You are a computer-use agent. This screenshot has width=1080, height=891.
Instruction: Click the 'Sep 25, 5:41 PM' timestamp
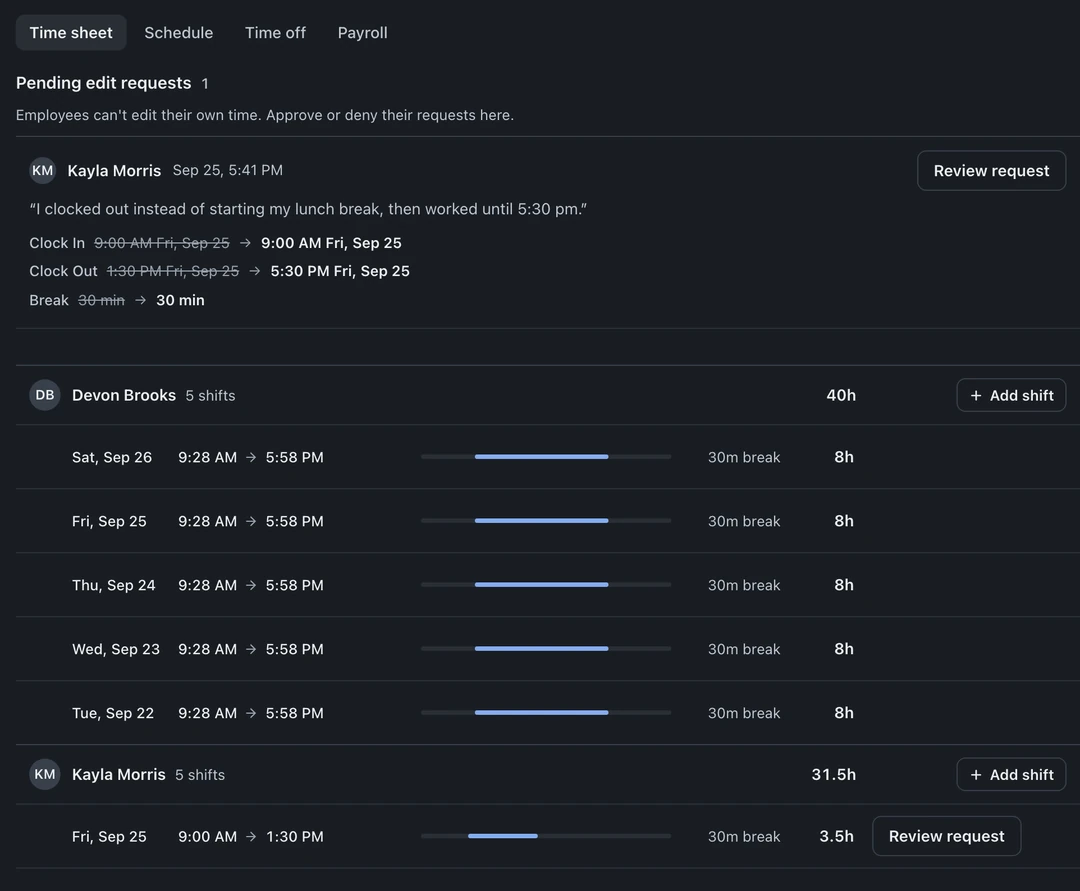point(227,170)
